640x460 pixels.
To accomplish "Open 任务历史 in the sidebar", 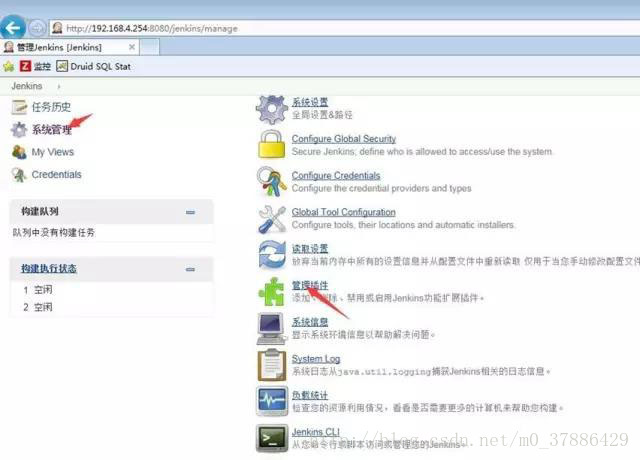I will [51, 107].
